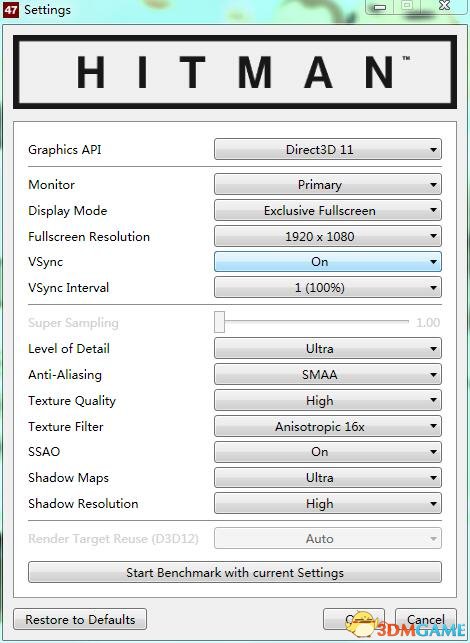Screen dimensions: 470x643
Task: Expand the Texture Quality dropdown
Action: tap(328, 400)
